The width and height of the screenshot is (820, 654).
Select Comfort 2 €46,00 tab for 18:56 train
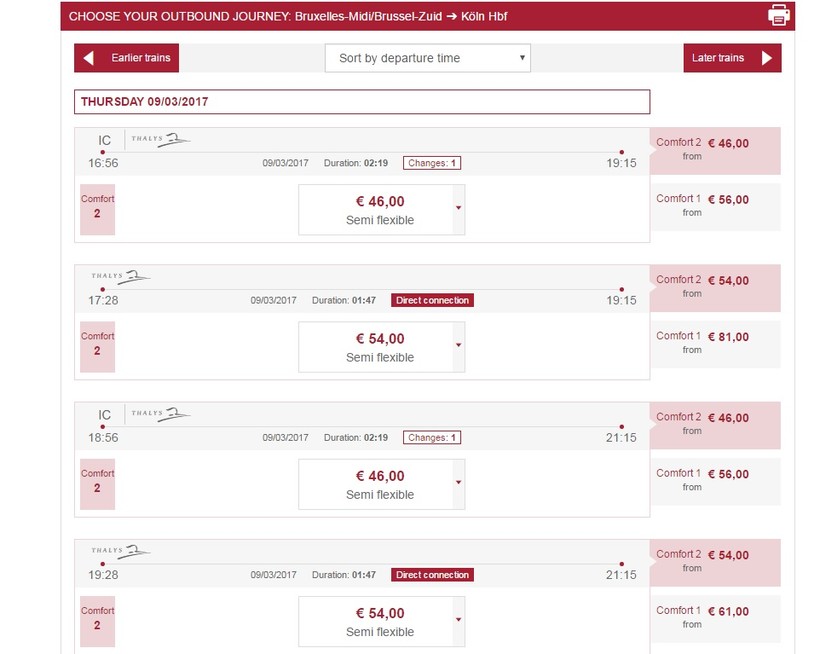pos(715,422)
